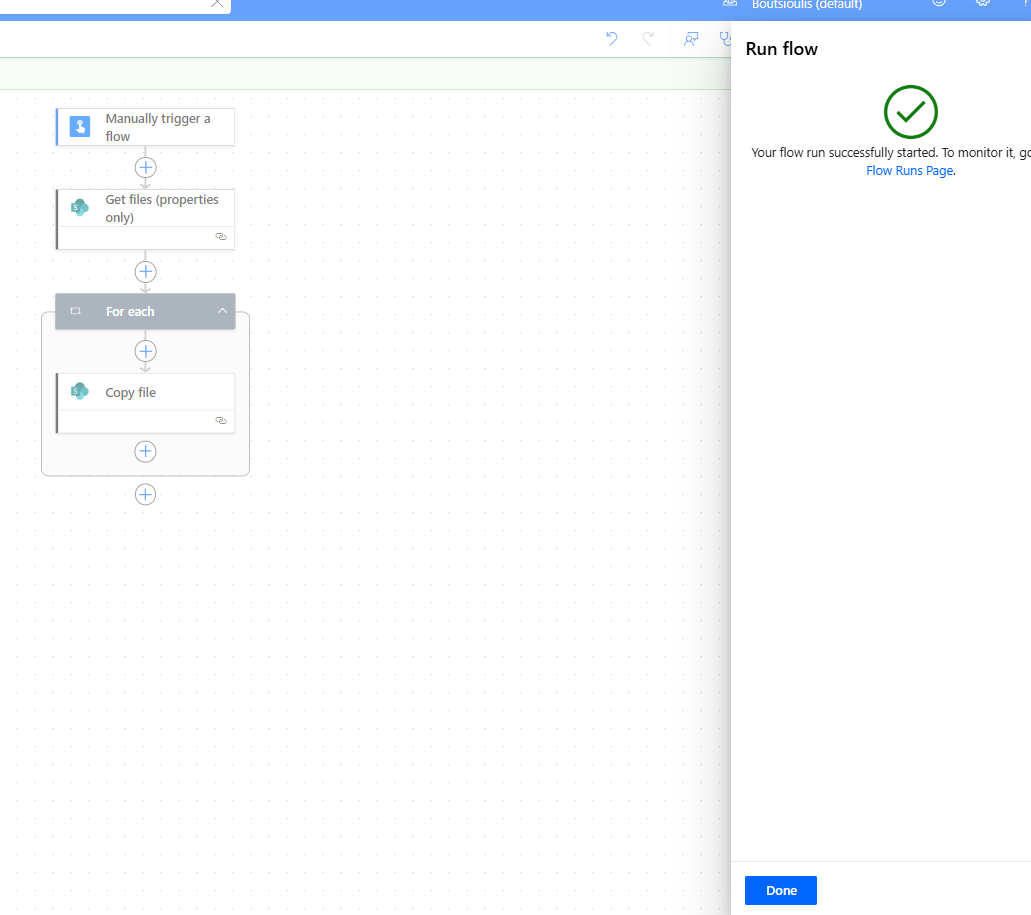Viewport: 1031px width, 915px height.
Task: Click SharePoint icon on Get files action
Action: pos(79,208)
